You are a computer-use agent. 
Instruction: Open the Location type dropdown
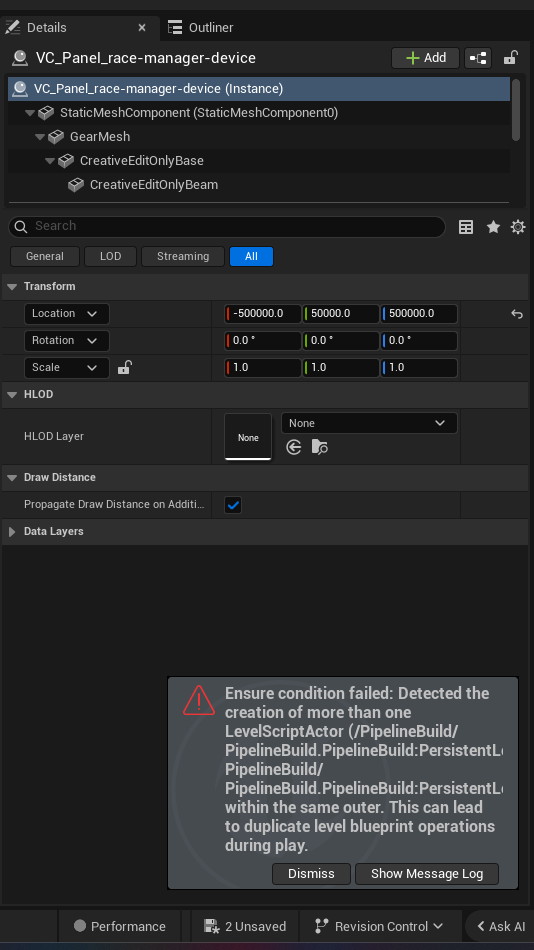point(66,314)
